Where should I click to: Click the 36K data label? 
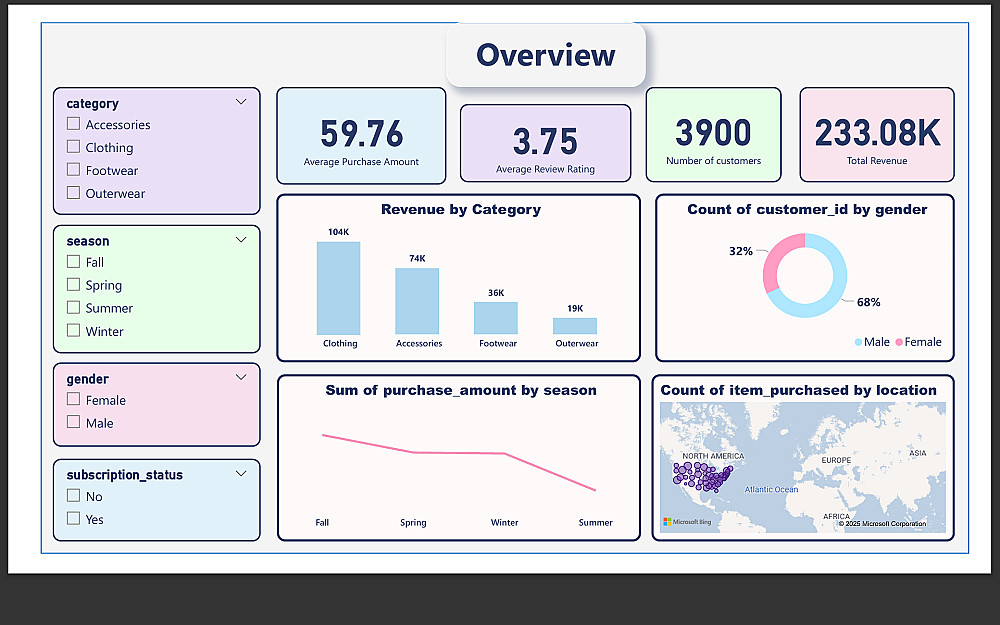(x=496, y=293)
